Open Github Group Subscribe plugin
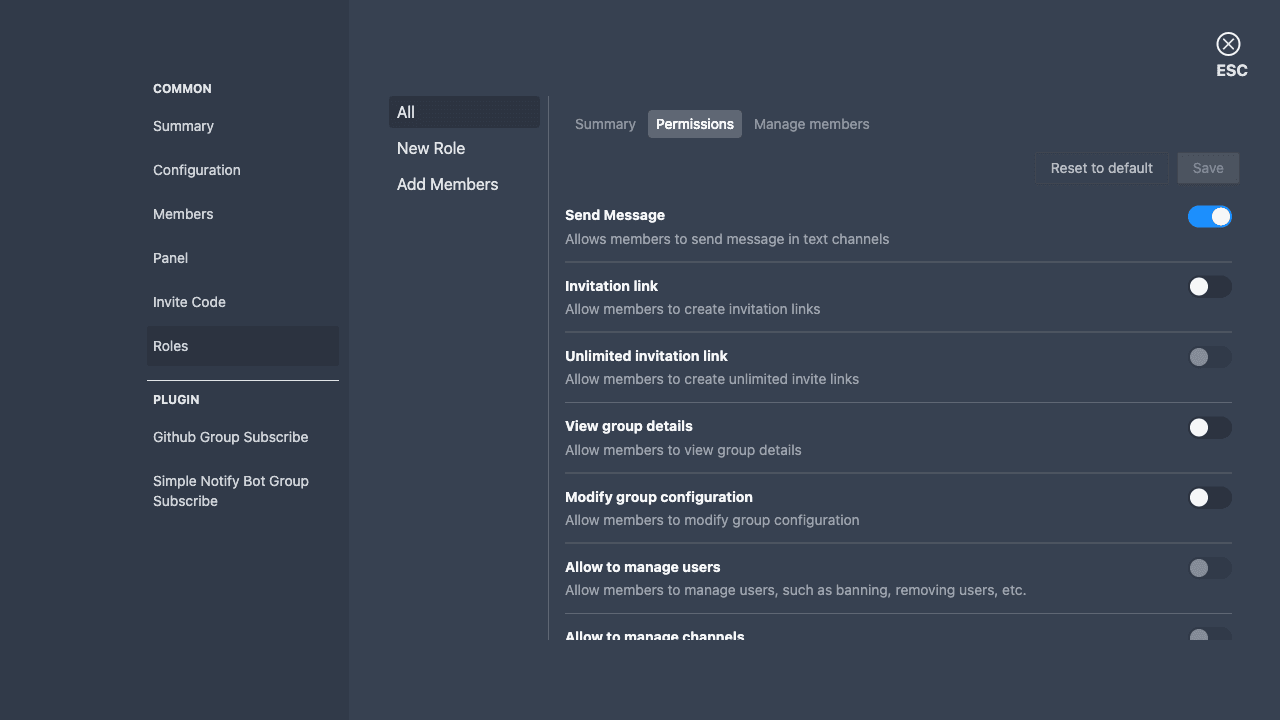The image size is (1280, 720). tap(231, 437)
